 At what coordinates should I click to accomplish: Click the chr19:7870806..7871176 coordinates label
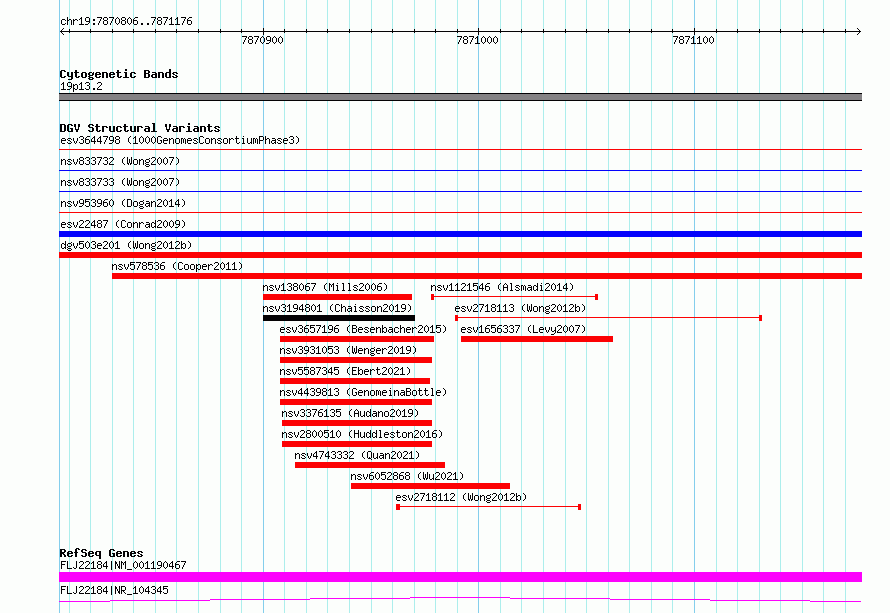pos(126,21)
